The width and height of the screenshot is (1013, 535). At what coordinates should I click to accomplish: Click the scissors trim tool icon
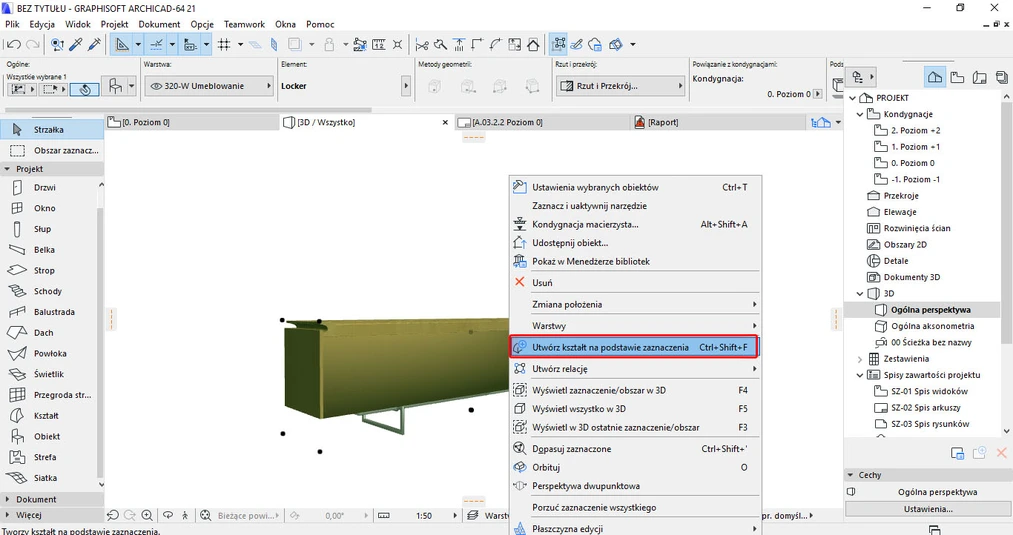click(422, 45)
